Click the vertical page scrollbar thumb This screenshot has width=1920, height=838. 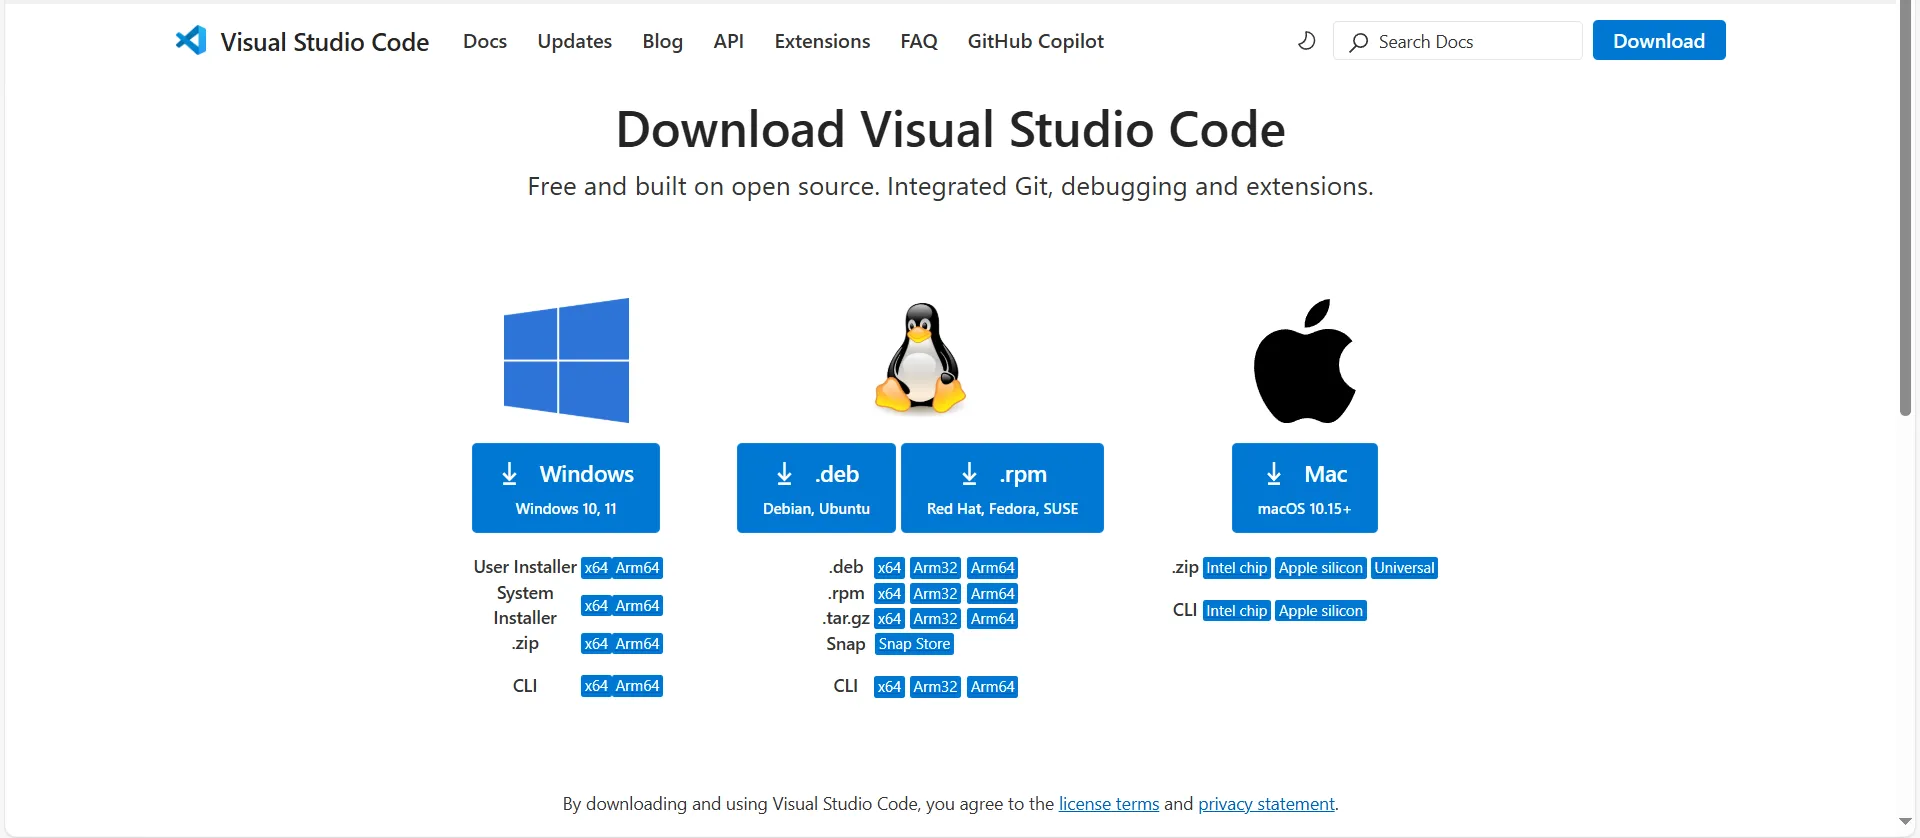click(x=1905, y=210)
